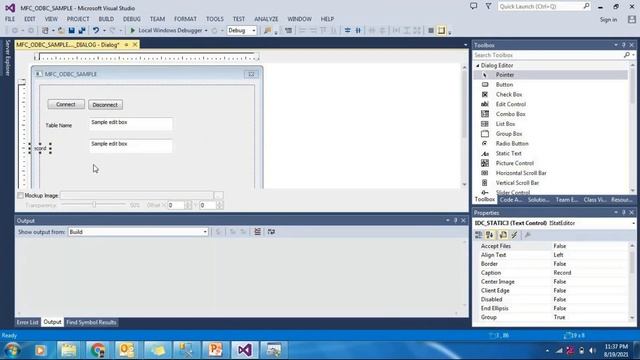Open the feedback icon in title bar
Image resolution: width=640 pixels, height=360 pixels.
point(473,6)
